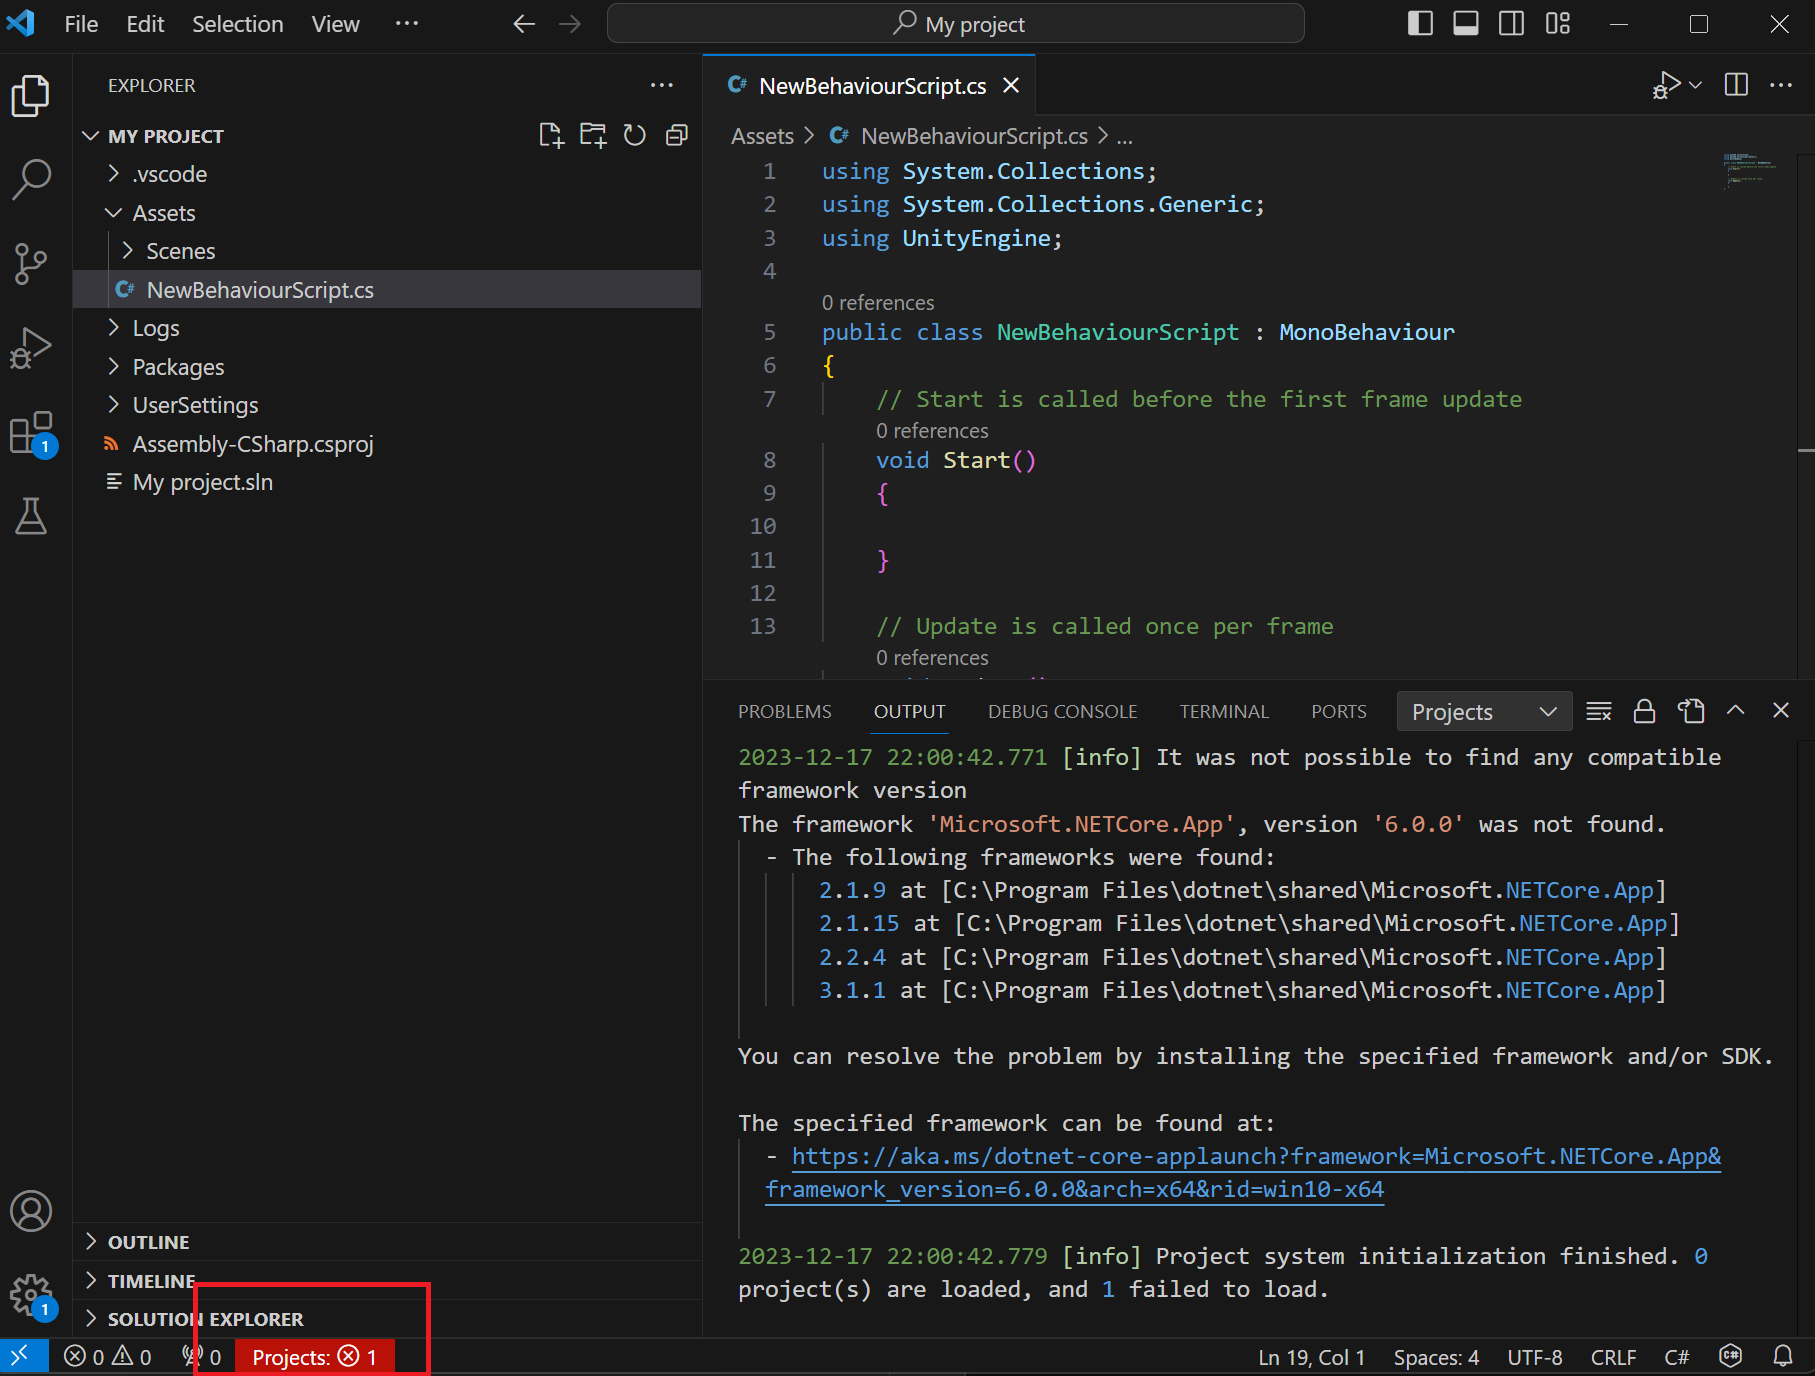Switch to the PROBLEMS tab

click(784, 711)
